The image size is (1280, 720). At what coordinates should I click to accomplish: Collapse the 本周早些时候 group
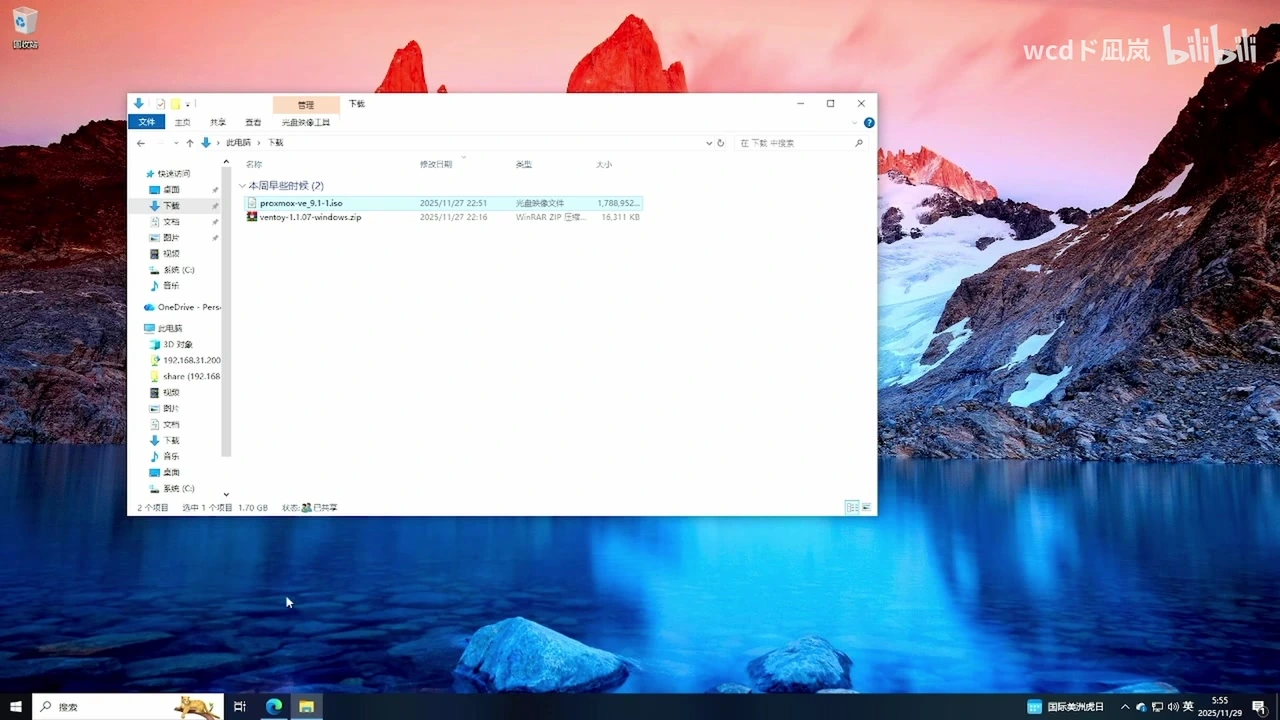pyautogui.click(x=242, y=186)
